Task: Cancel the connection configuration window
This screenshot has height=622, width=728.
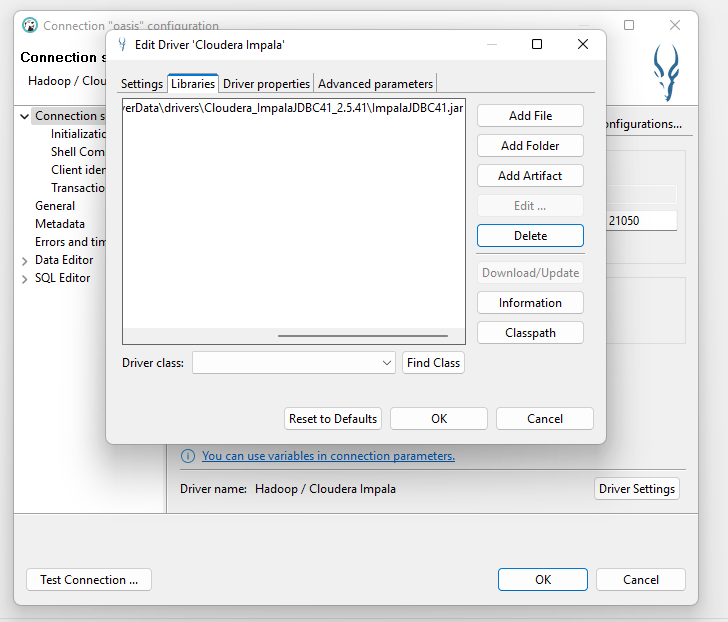Action: [641, 580]
